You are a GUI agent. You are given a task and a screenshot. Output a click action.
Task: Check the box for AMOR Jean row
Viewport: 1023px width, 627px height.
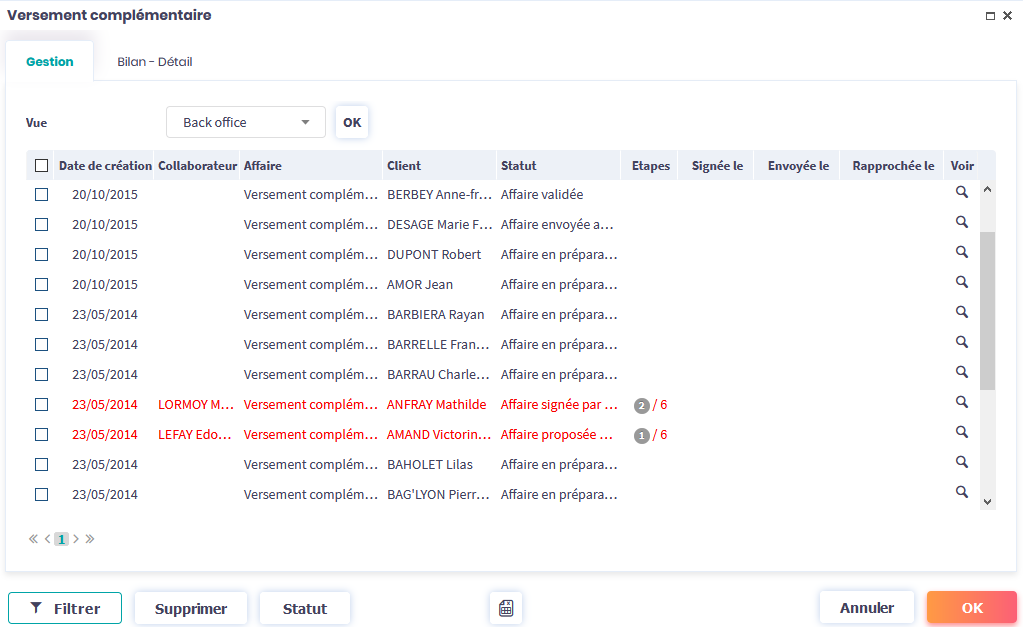pyautogui.click(x=41, y=285)
